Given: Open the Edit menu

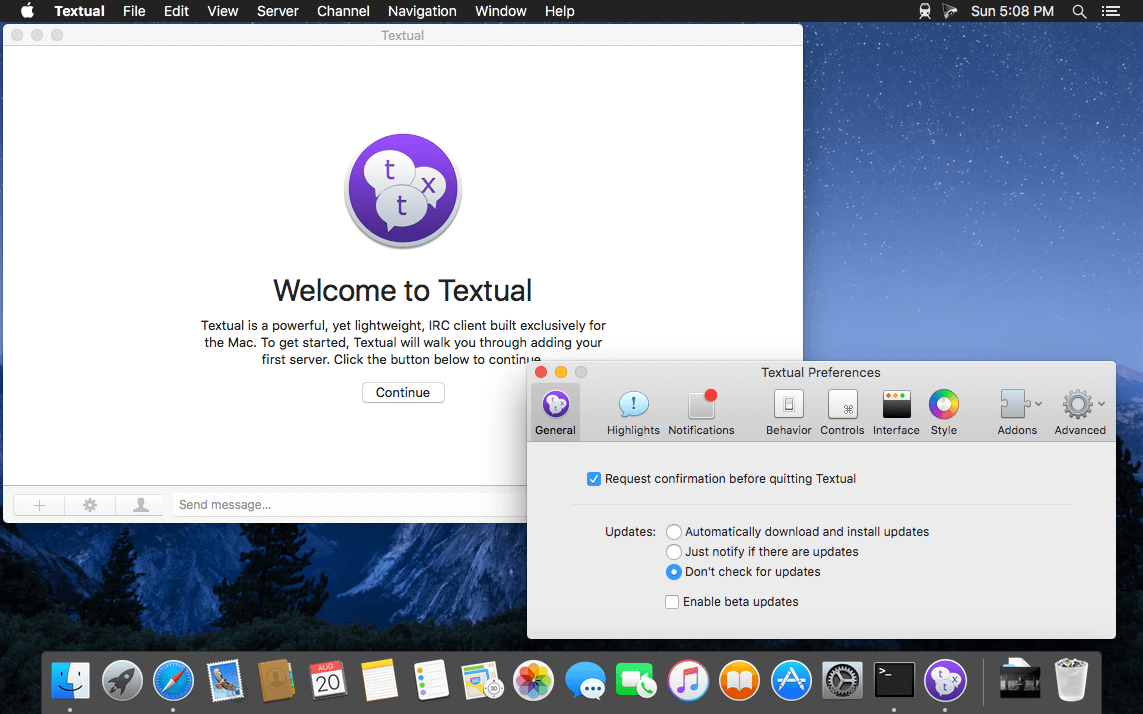Looking at the screenshot, I should pyautogui.click(x=176, y=11).
